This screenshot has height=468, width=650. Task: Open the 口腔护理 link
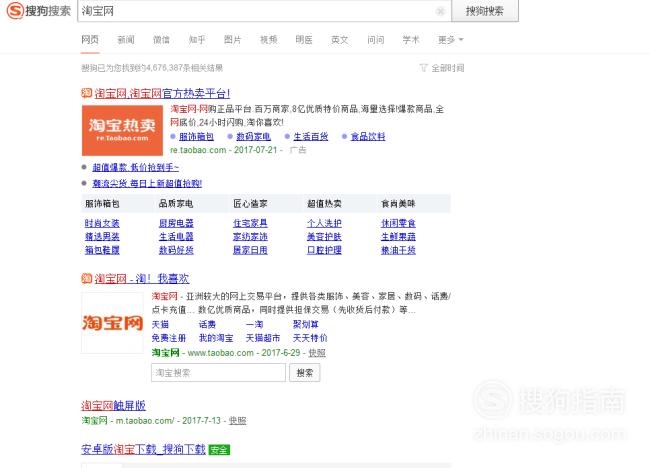[324, 250]
